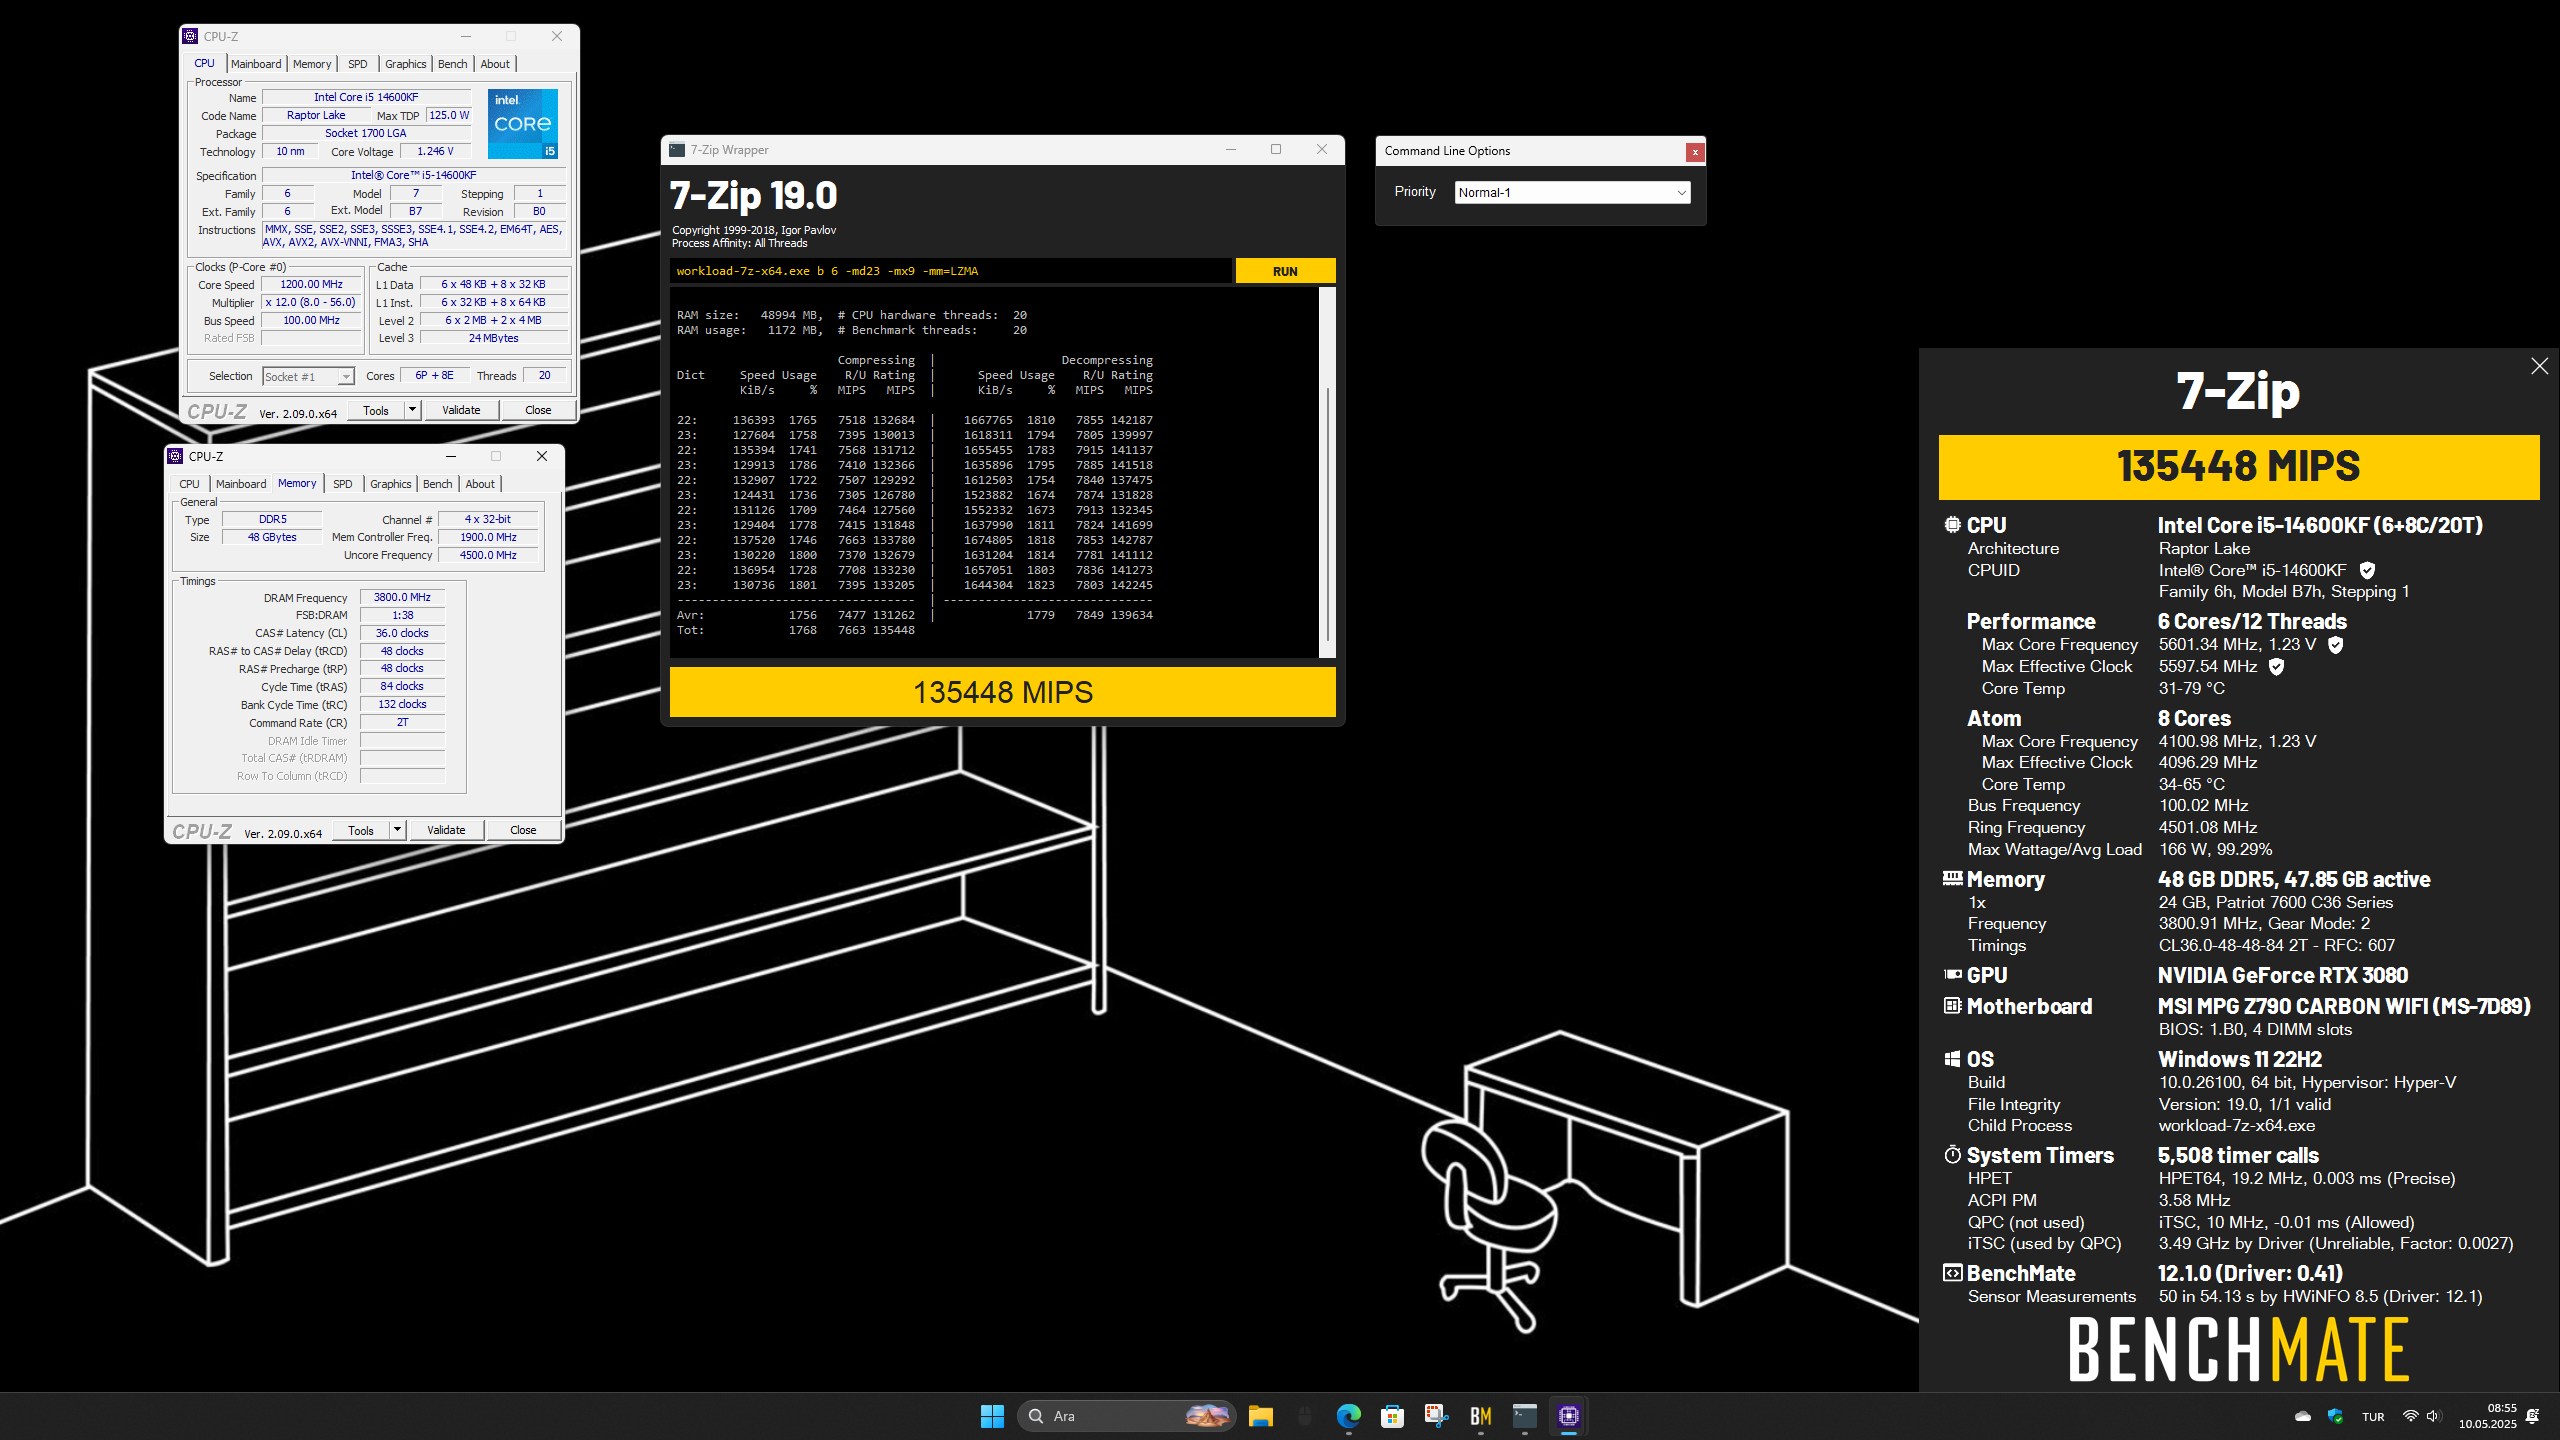The width and height of the screenshot is (2560, 1440).
Task: Open the notification bell icon
Action: [2532, 1416]
